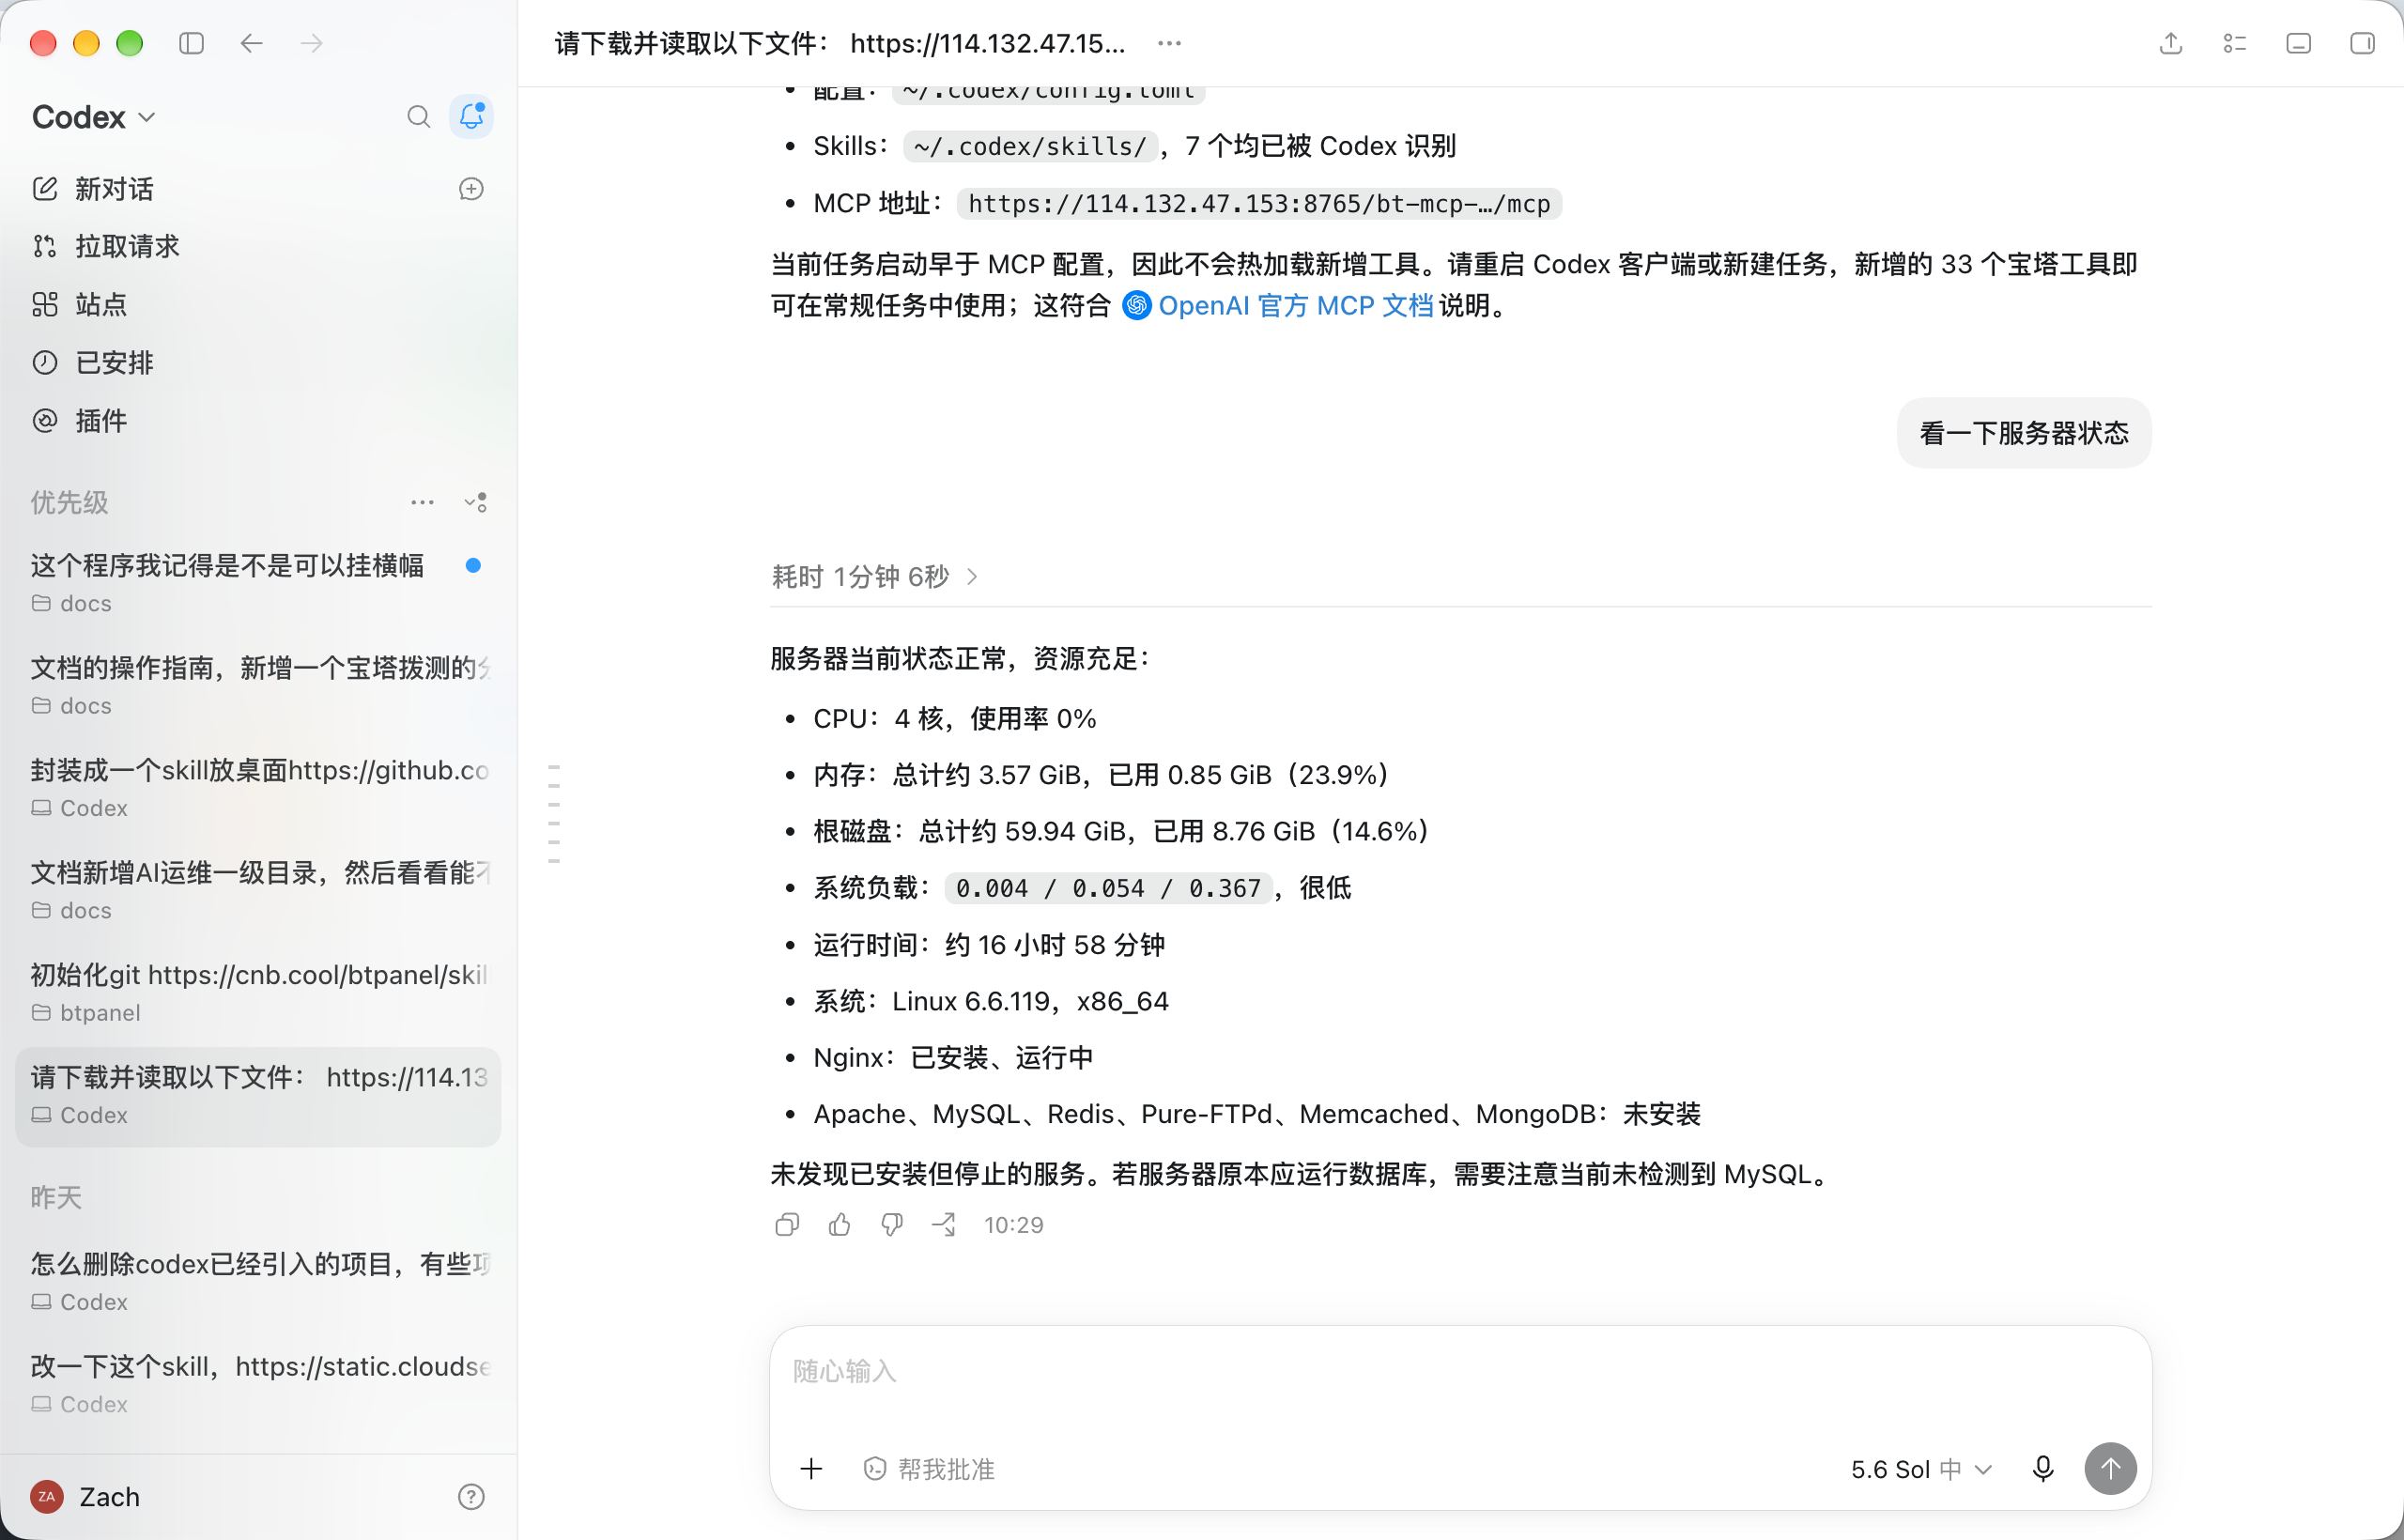The image size is (2404, 1540).
Task: Click the line 系统：Linux 6.6.119，x86_64
Action: [x=991, y=1001]
